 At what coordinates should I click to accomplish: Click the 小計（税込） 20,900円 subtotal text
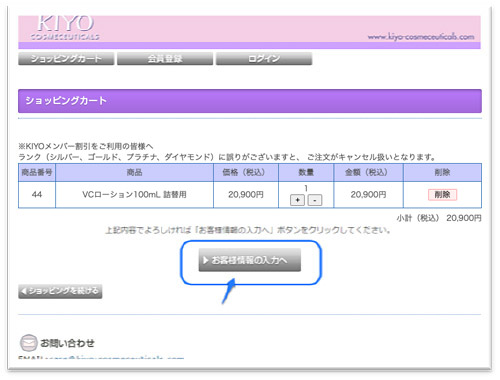(x=439, y=218)
